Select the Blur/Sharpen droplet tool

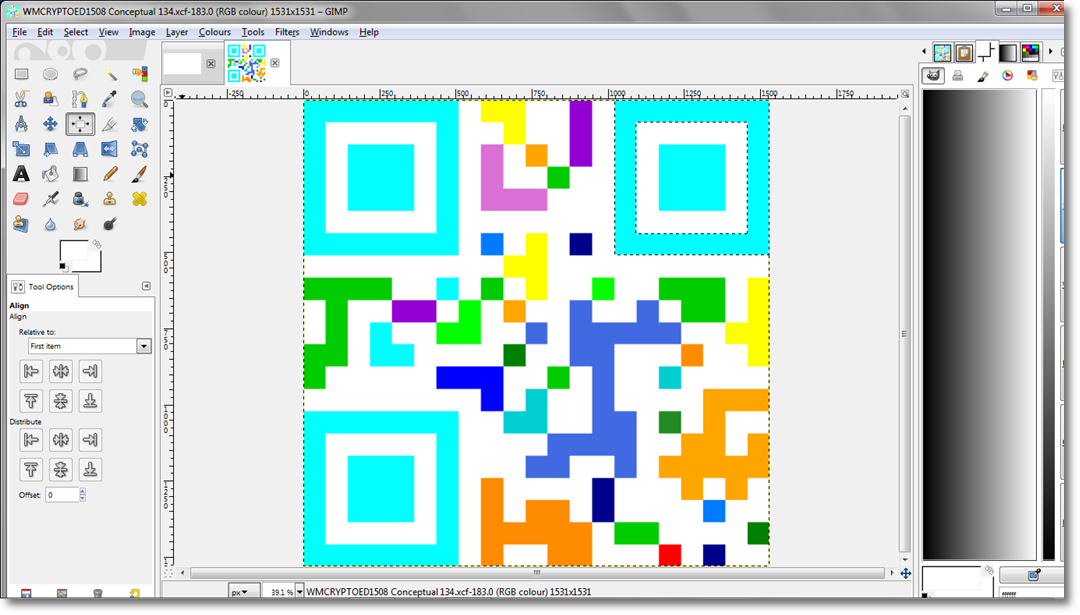pos(50,224)
